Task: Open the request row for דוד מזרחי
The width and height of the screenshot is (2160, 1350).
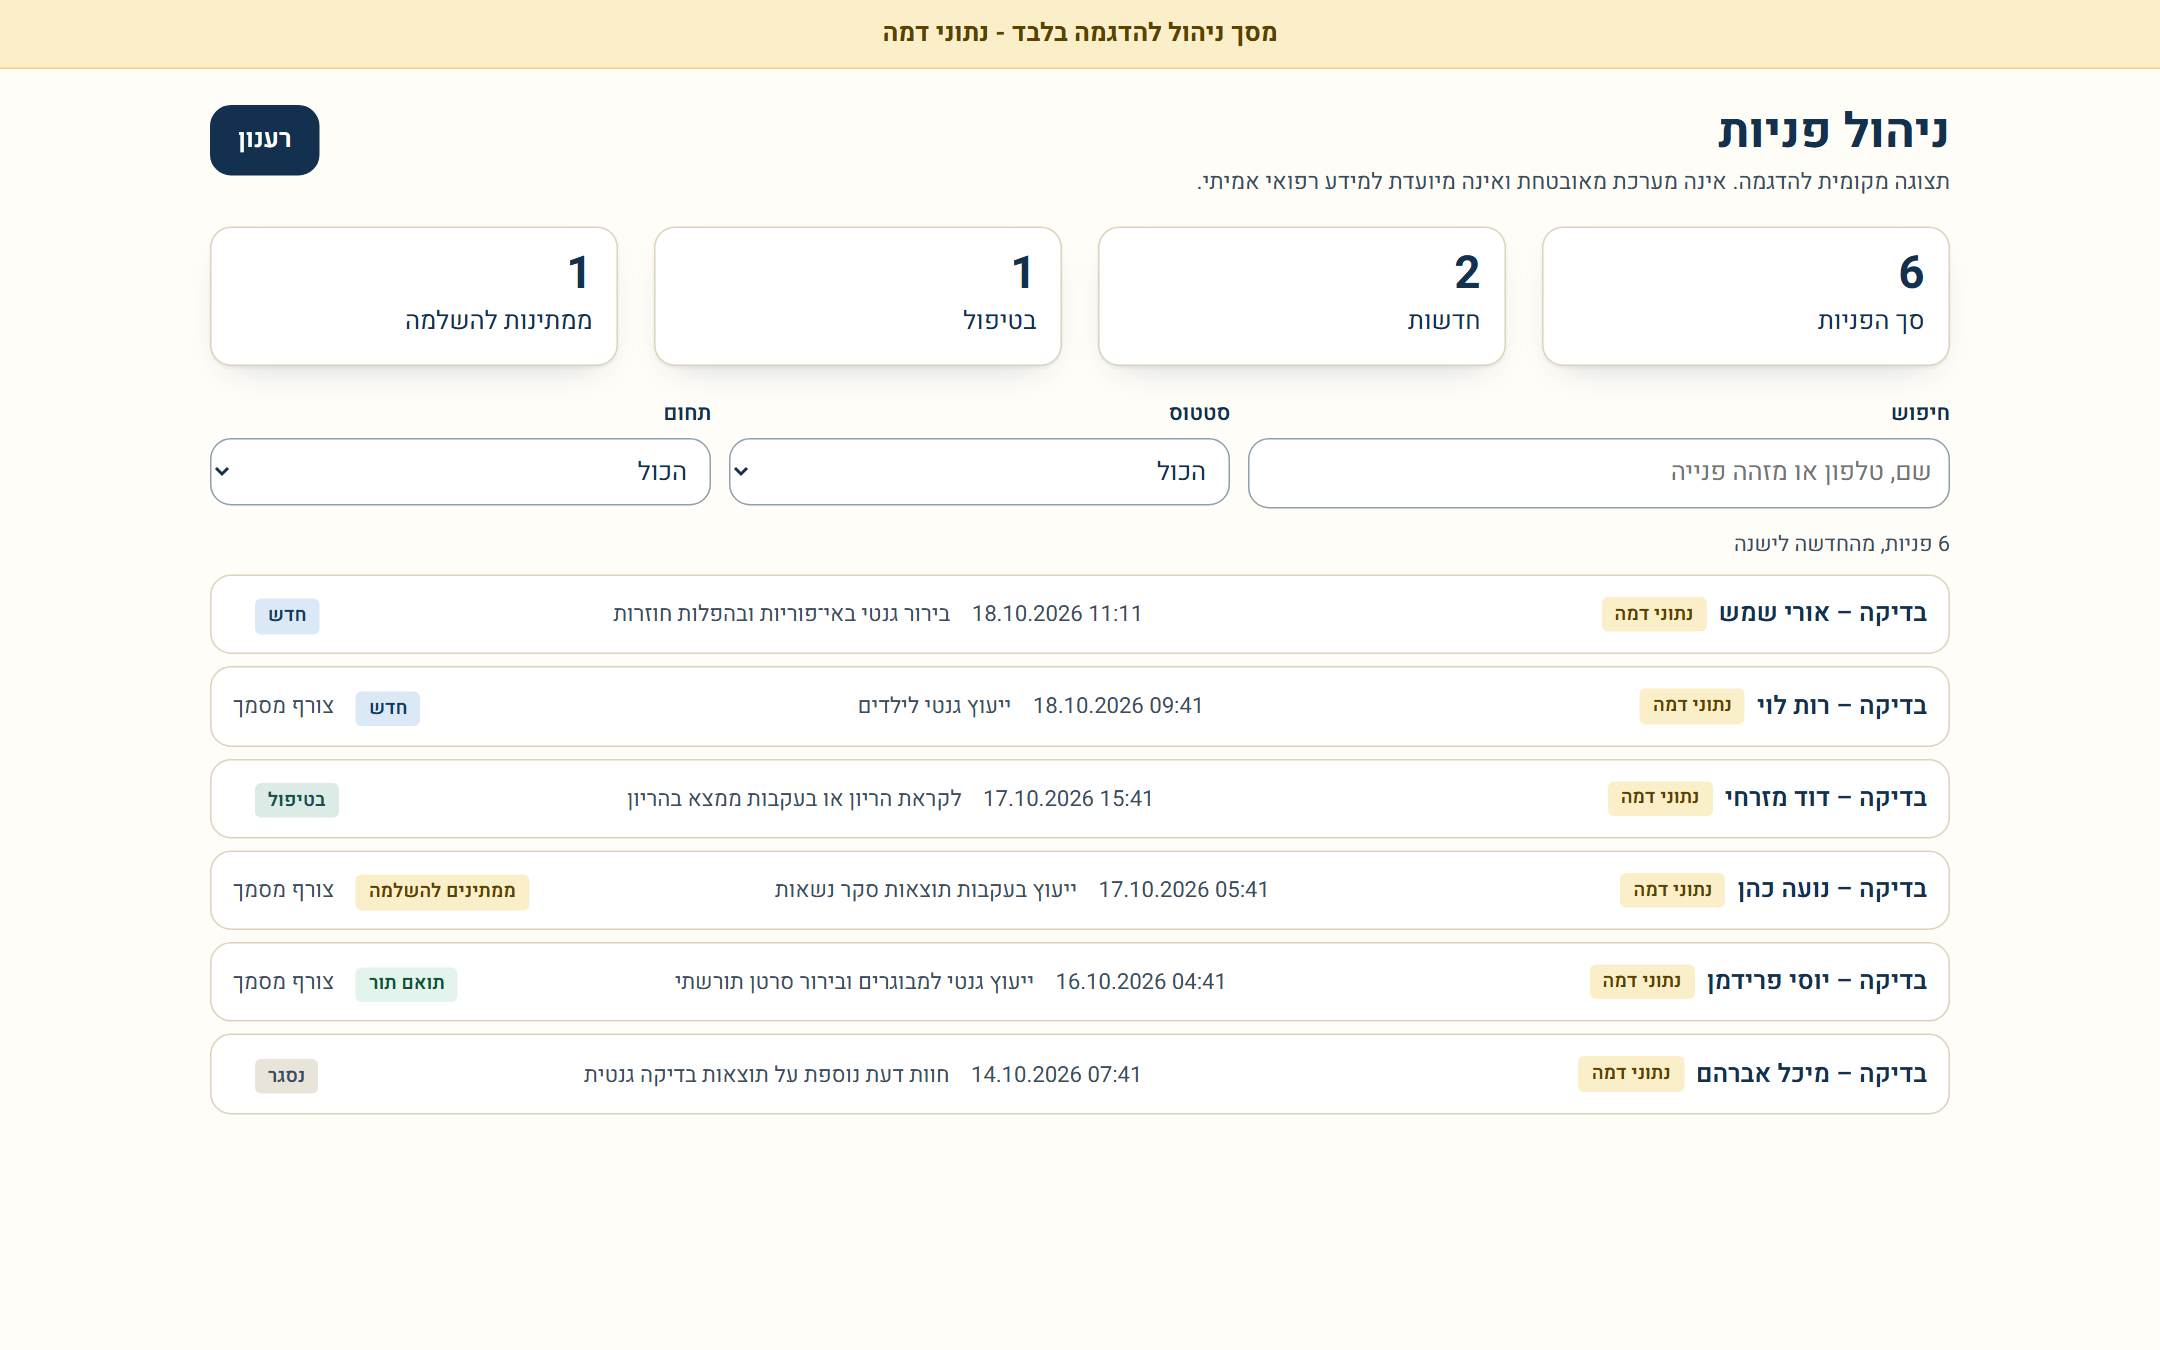Action: coord(1079,798)
